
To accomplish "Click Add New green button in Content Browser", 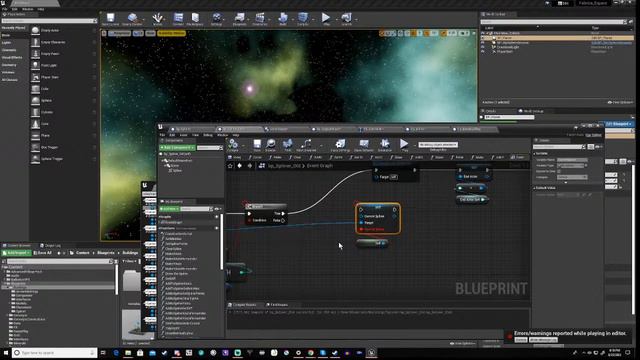I will pos(16,253).
